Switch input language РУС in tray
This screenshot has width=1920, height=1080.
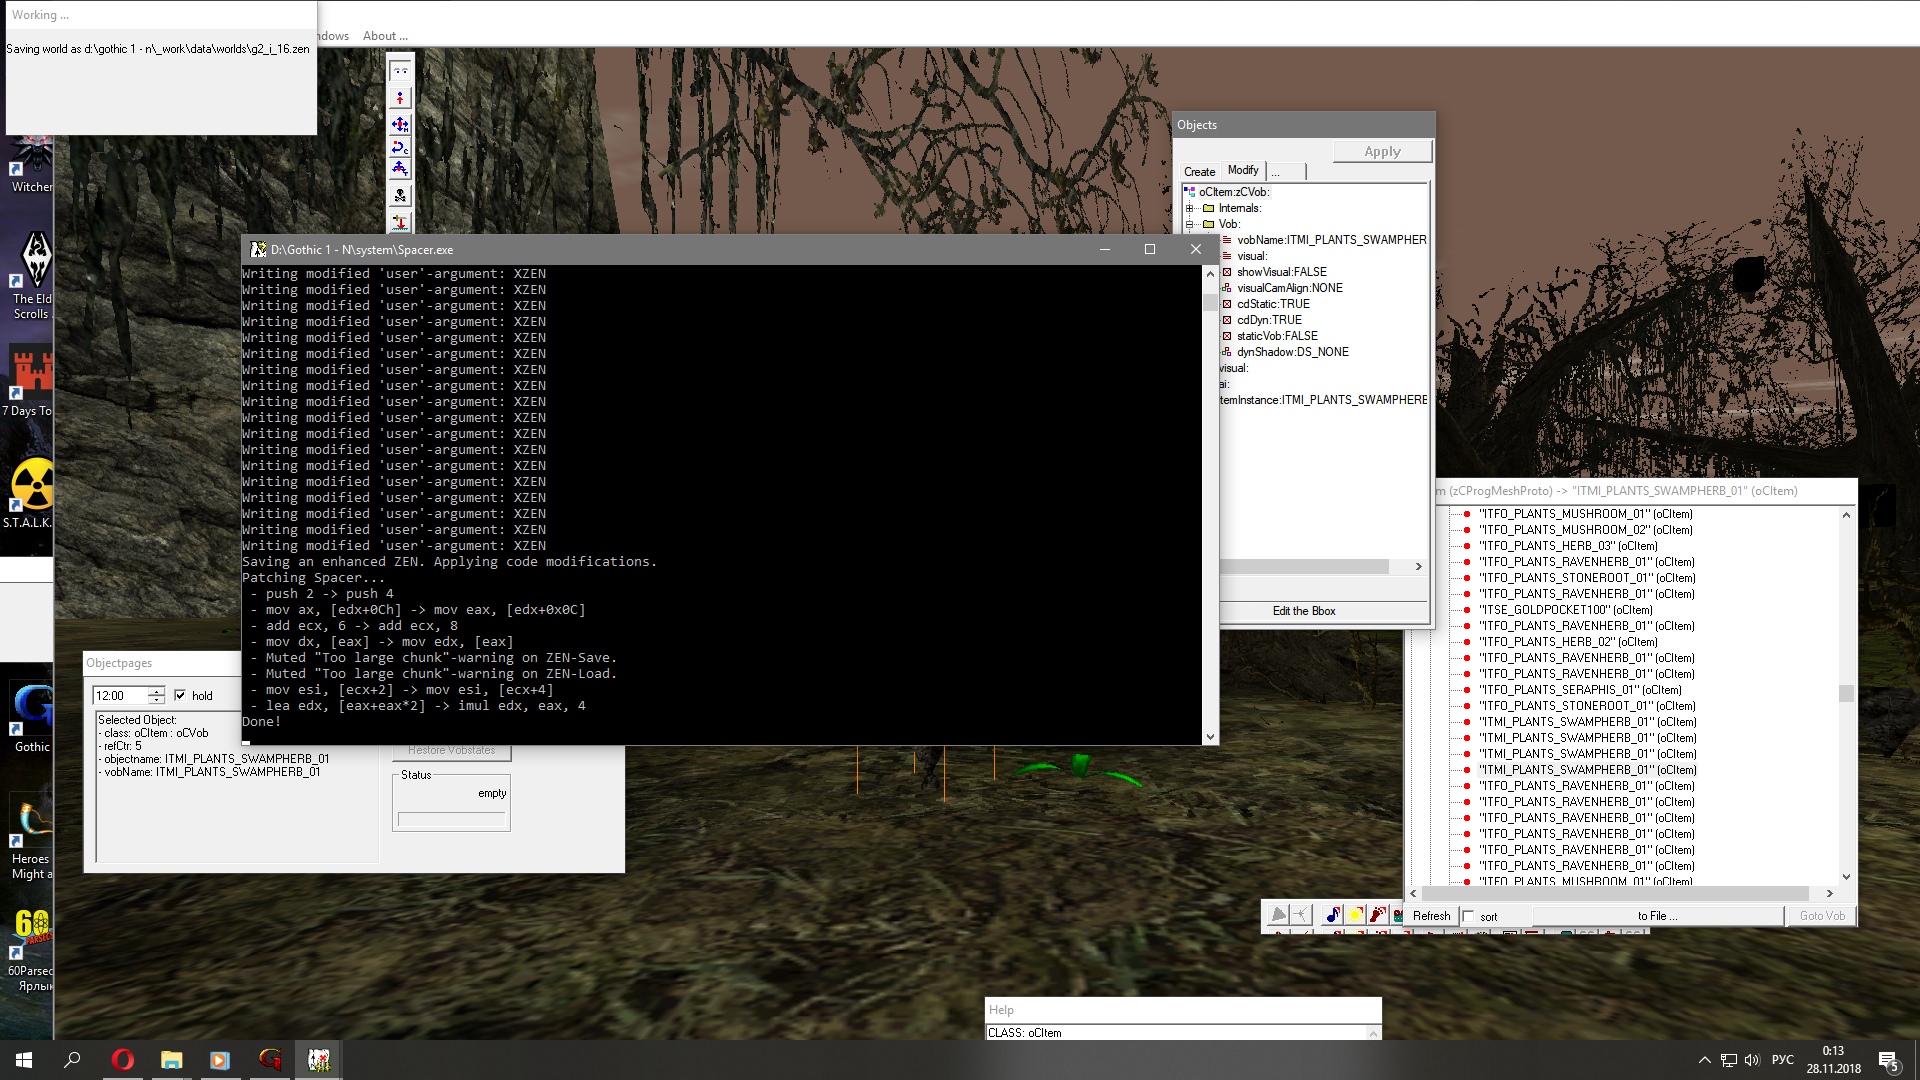[1782, 1060]
